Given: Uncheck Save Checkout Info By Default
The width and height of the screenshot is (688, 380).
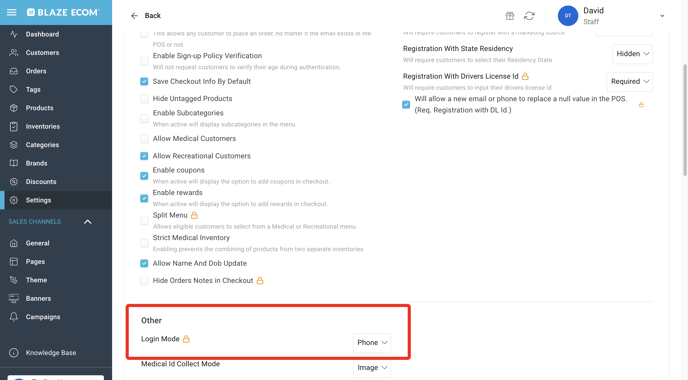Looking at the screenshot, I should click(x=144, y=81).
